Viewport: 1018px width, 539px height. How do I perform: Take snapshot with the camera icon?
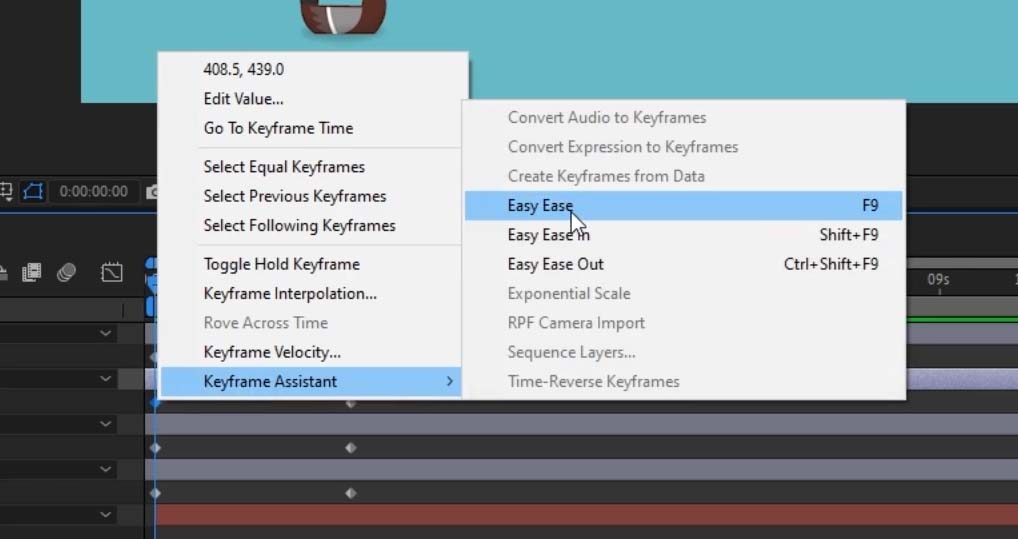coord(153,192)
